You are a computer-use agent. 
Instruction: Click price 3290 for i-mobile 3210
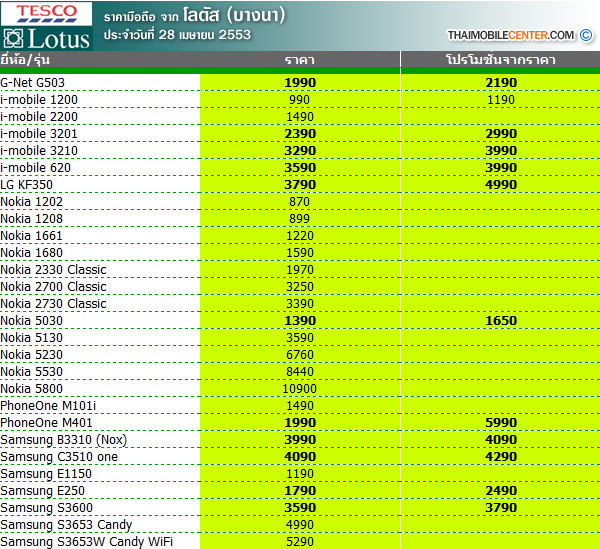(300, 151)
